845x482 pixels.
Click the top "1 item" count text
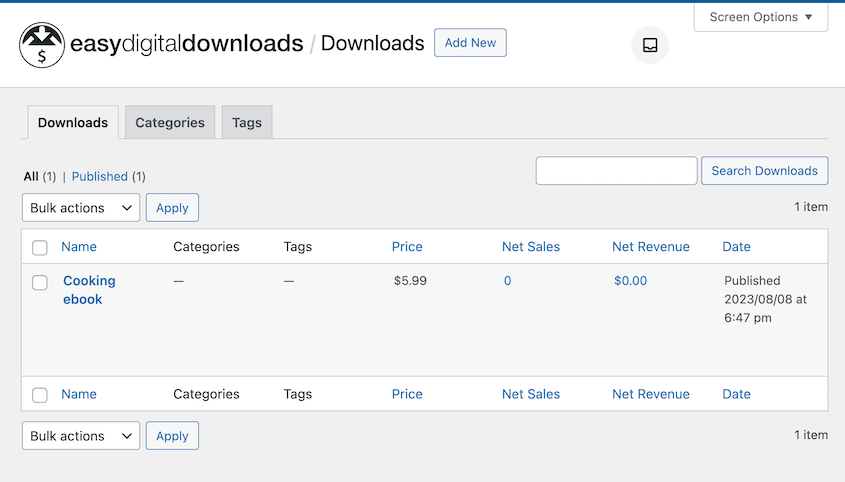[811, 206]
